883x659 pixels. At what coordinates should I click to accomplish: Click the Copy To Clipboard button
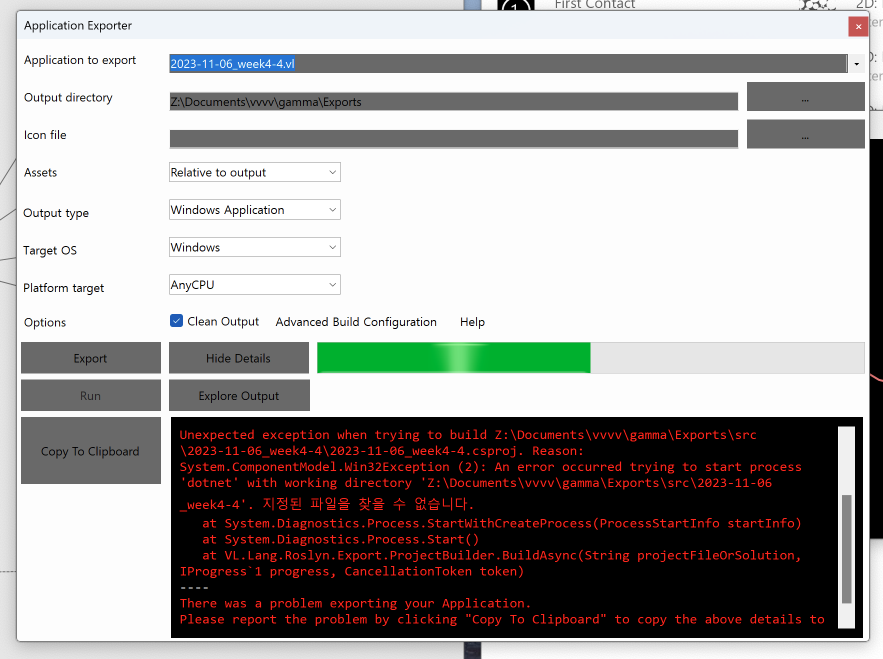click(91, 451)
